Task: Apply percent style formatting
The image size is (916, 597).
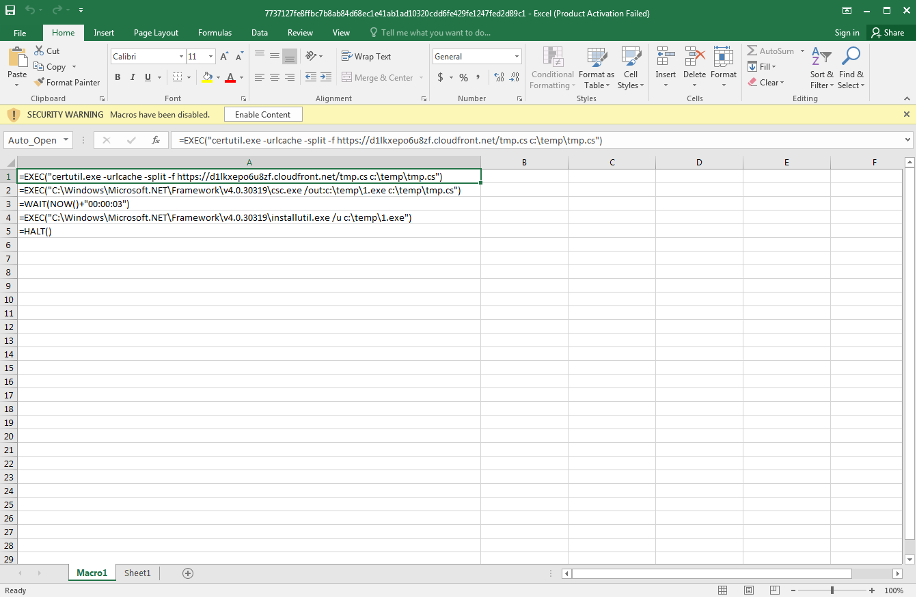Action: 463,77
